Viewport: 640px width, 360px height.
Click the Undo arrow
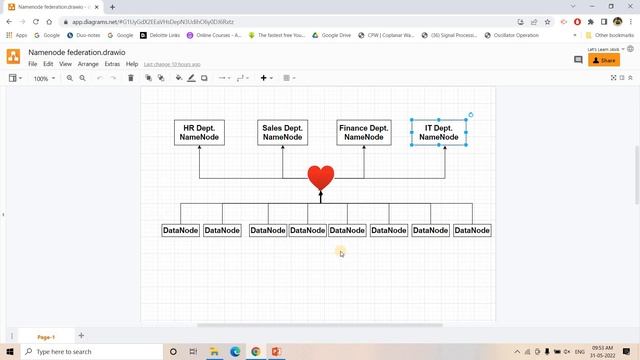pos(100,78)
